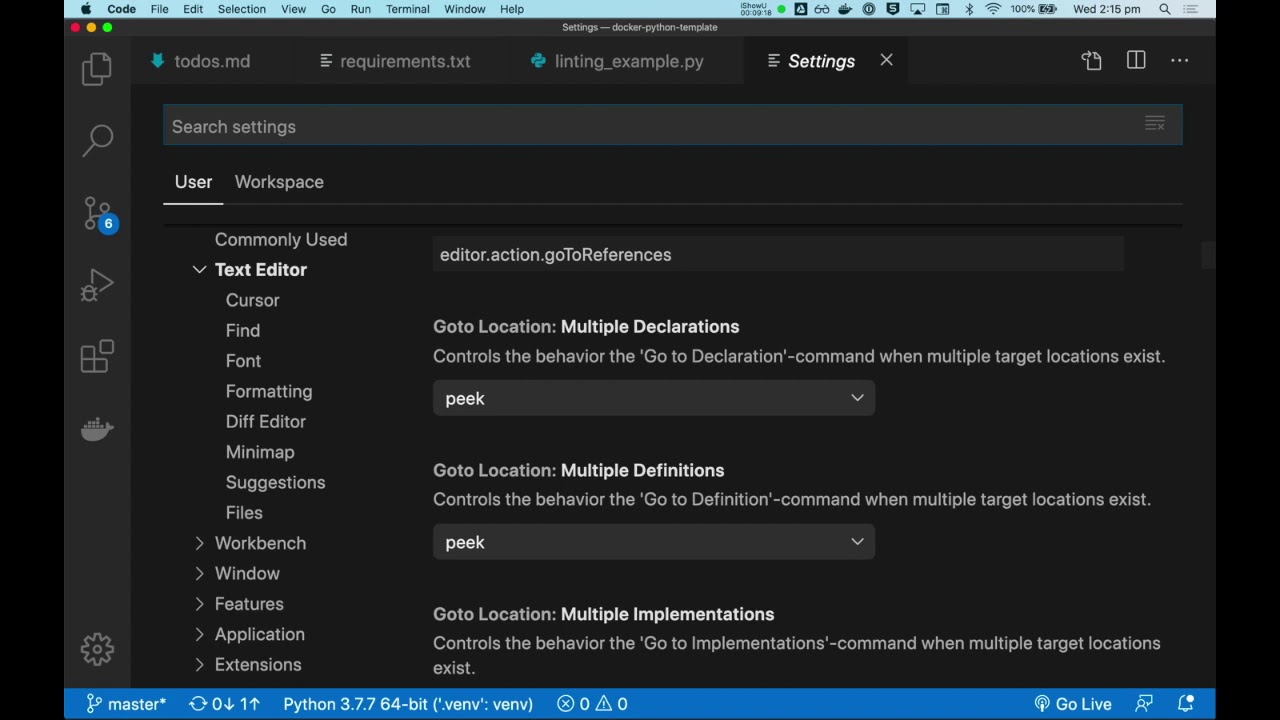Click the Bluetooth icon in menu bar

tap(968, 9)
